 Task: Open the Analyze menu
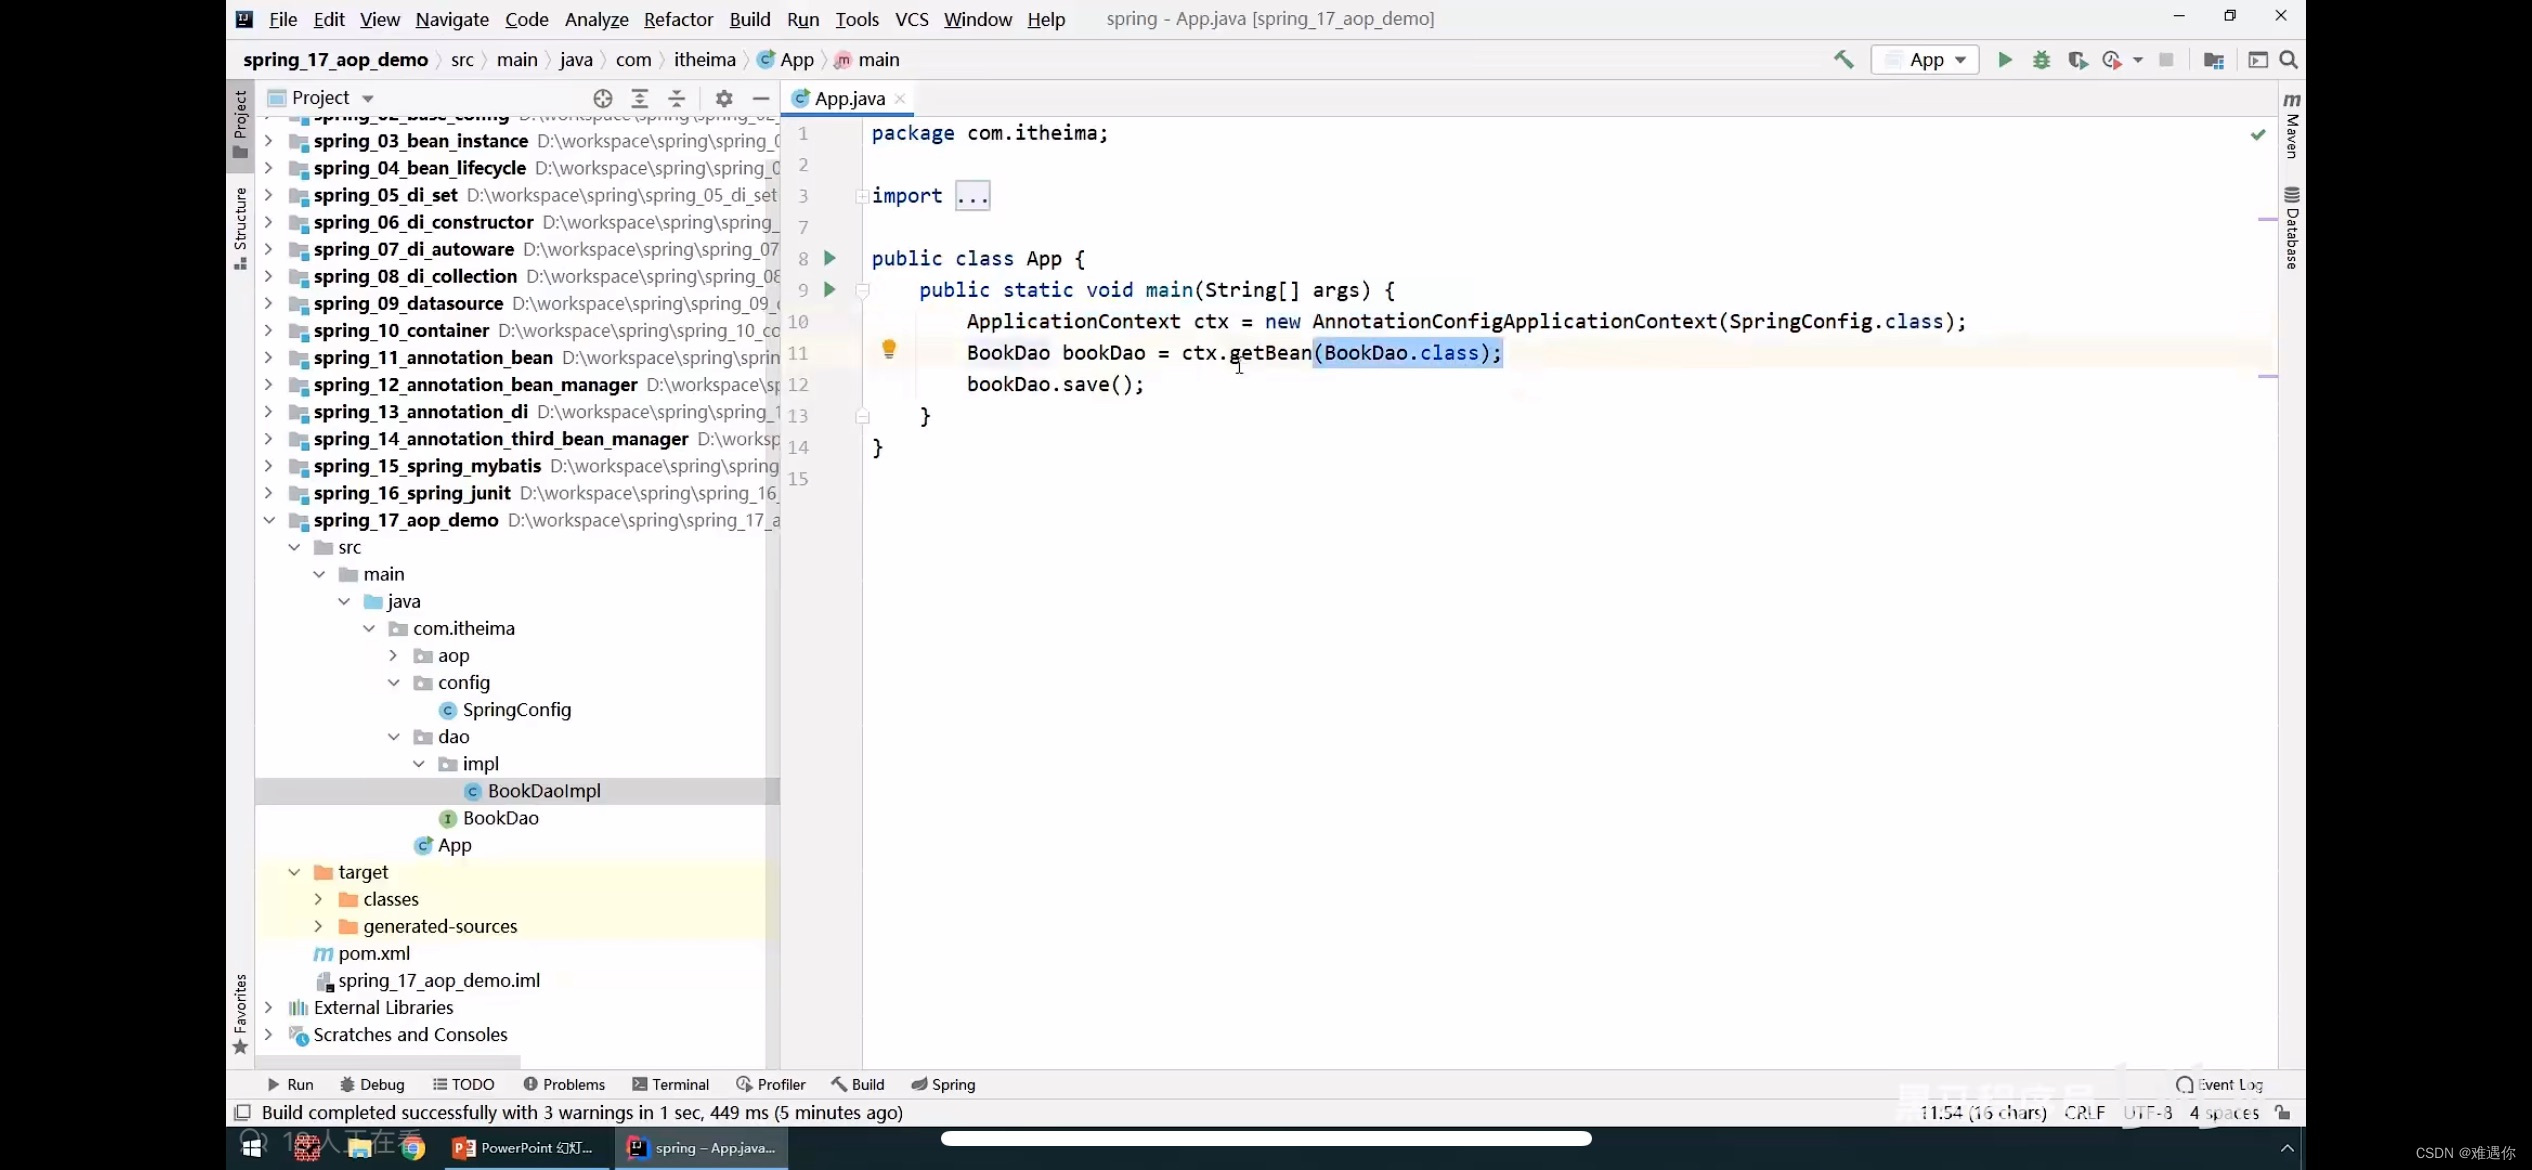coord(596,19)
